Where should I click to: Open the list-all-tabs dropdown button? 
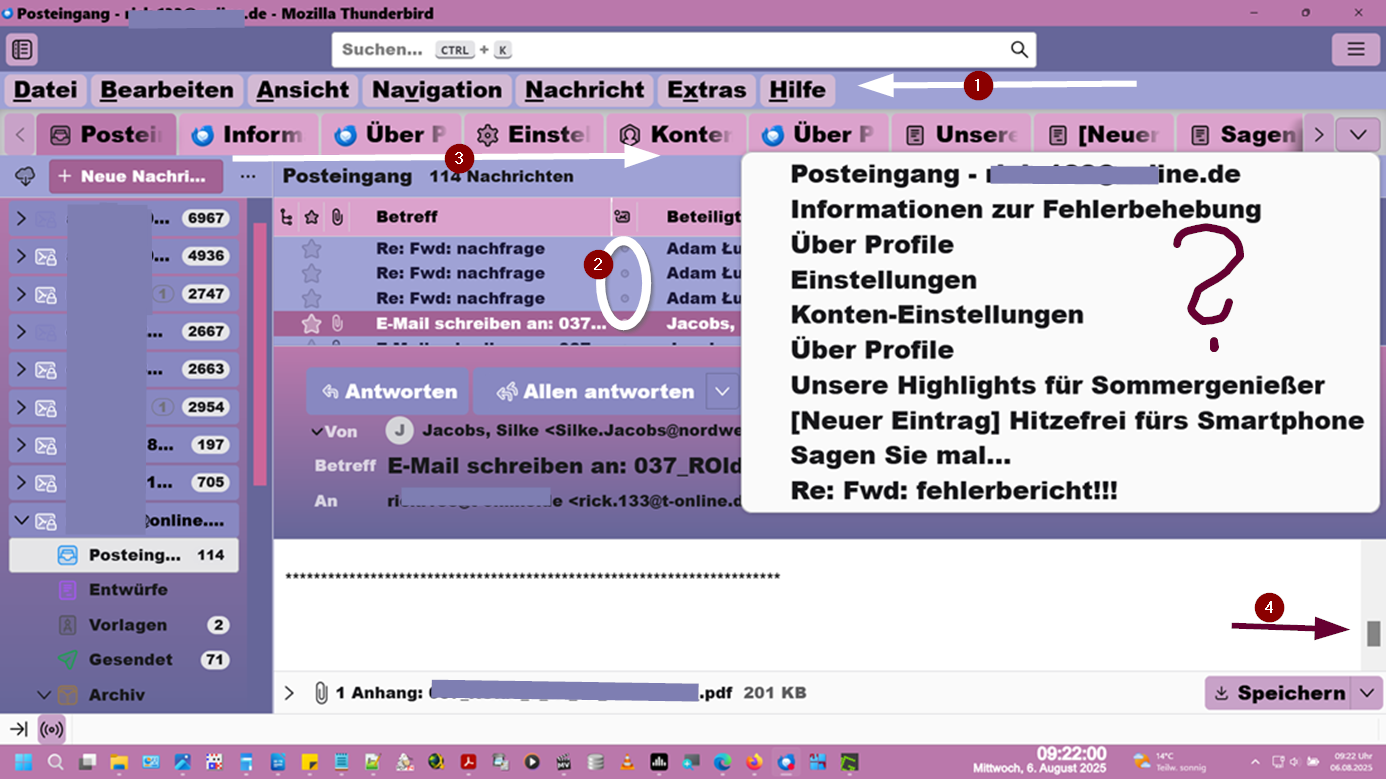[x=1357, y=134]
